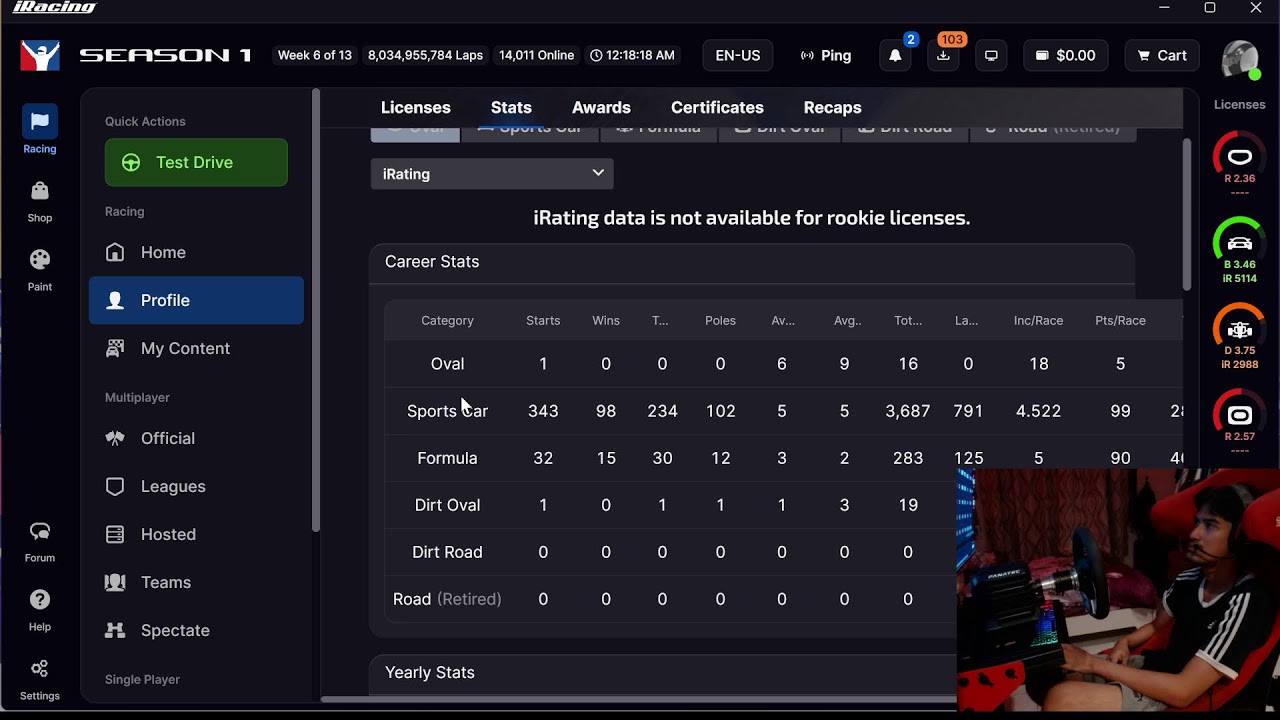Open Leagues in sidebar

[196, 486]
